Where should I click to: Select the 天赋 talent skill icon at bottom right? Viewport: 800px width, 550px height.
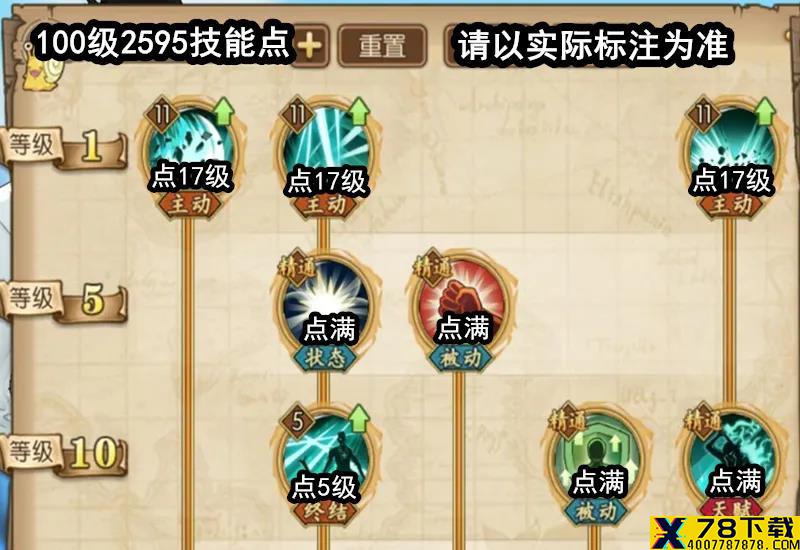click(x=732, y=456)
